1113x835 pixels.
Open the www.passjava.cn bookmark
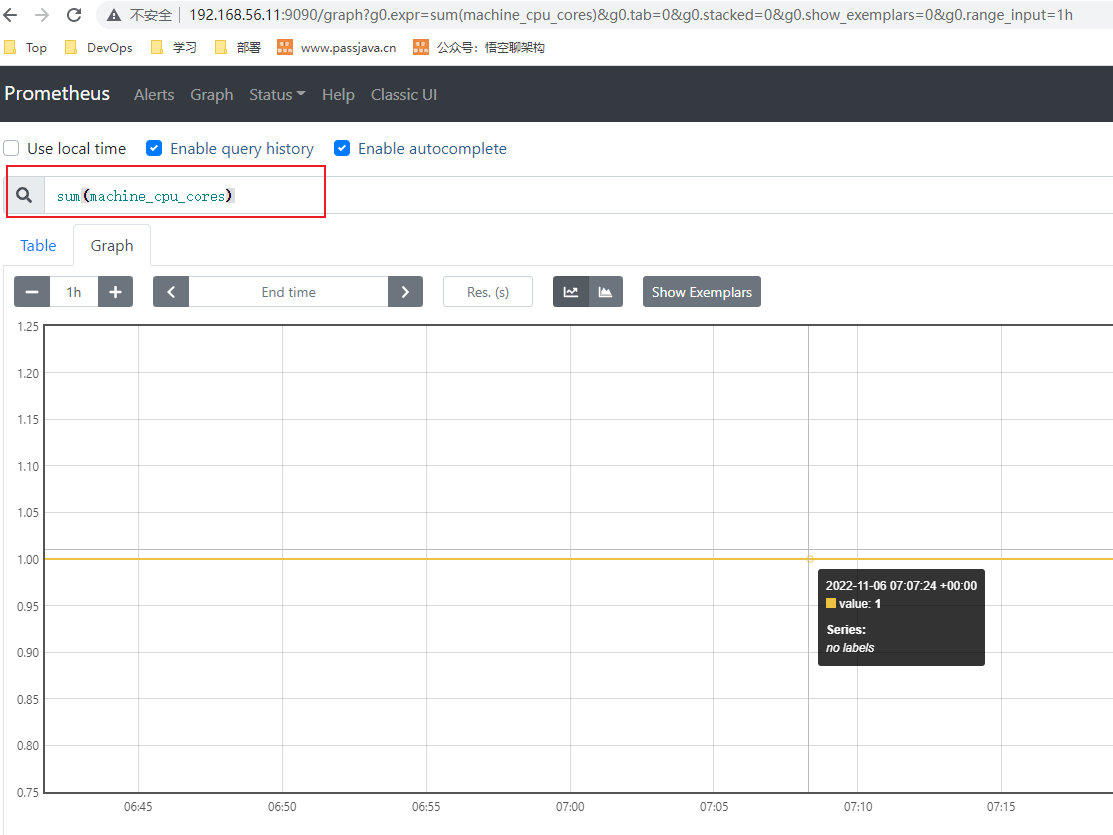[x=336, y=48]
